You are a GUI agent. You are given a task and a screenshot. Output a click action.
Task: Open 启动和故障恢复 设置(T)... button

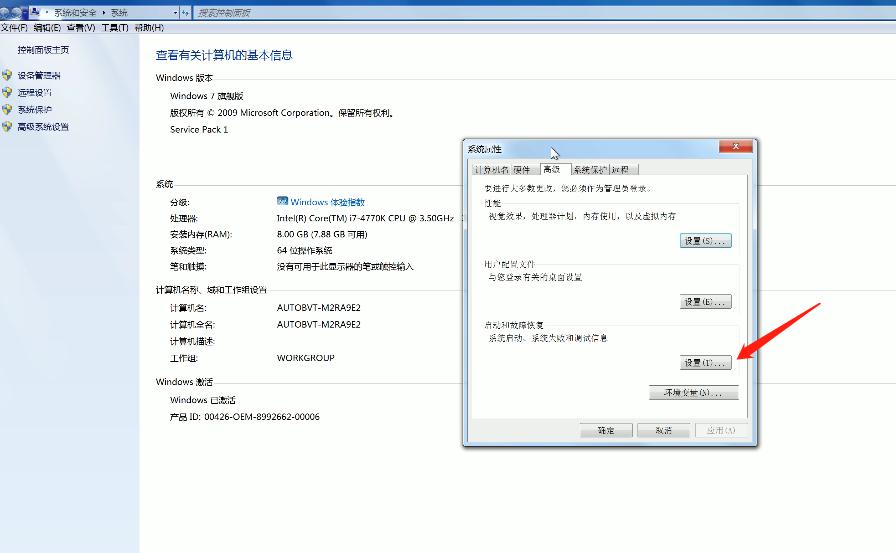tap(706, 363)
